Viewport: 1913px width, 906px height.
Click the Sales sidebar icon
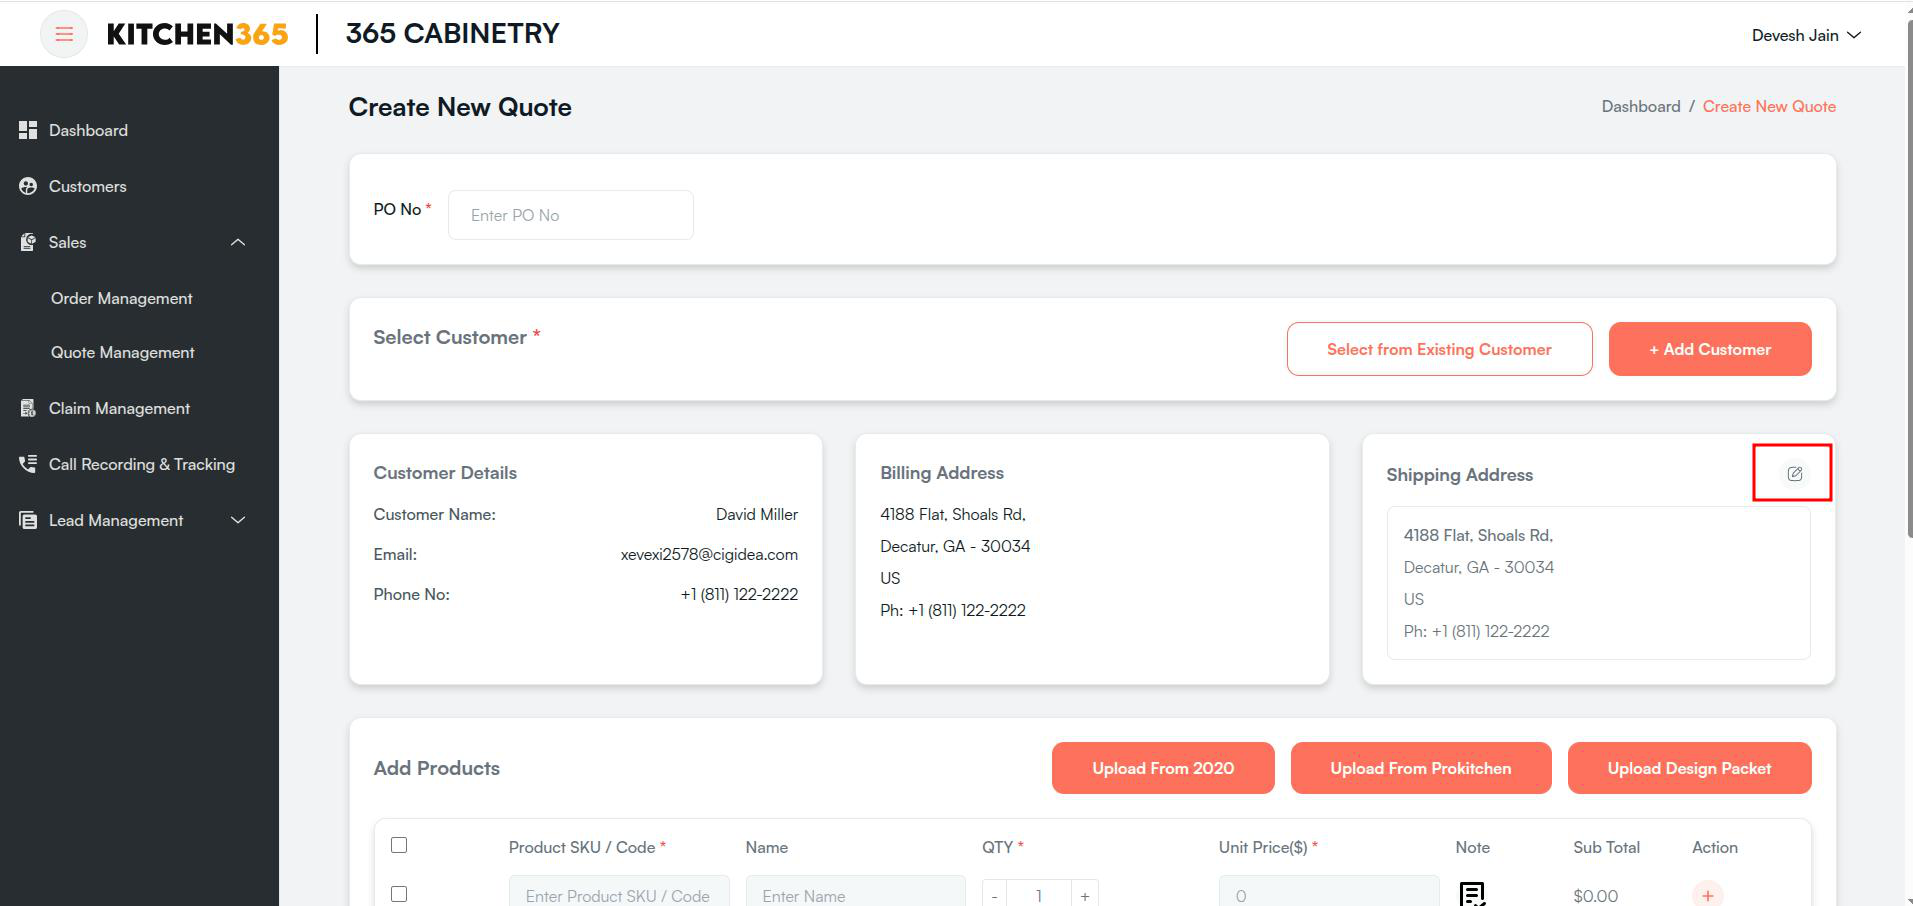28,242
